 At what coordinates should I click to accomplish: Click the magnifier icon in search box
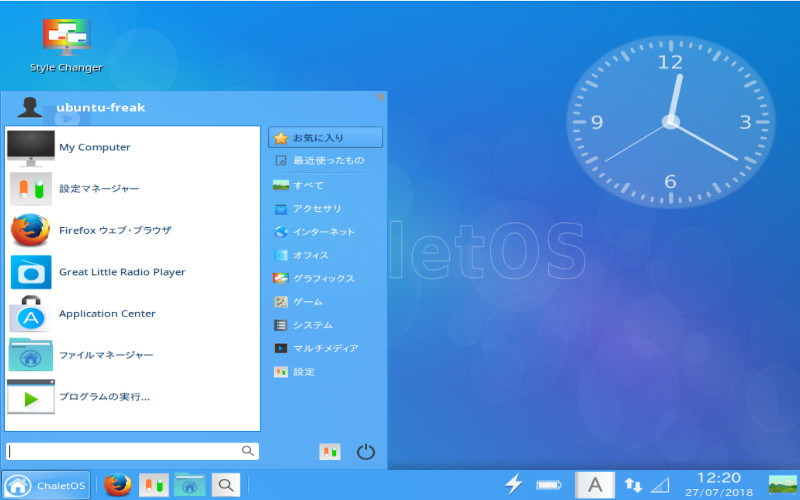(x=247, y=451)
